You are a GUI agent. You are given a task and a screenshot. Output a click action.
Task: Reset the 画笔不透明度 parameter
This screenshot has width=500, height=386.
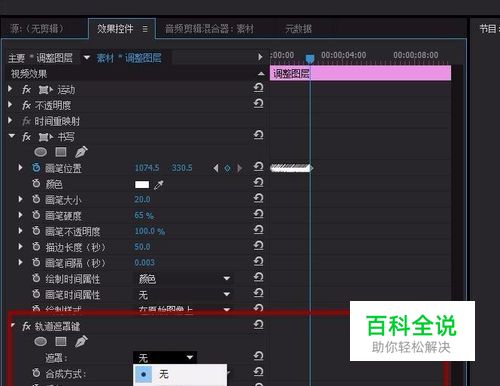(258, 230)
